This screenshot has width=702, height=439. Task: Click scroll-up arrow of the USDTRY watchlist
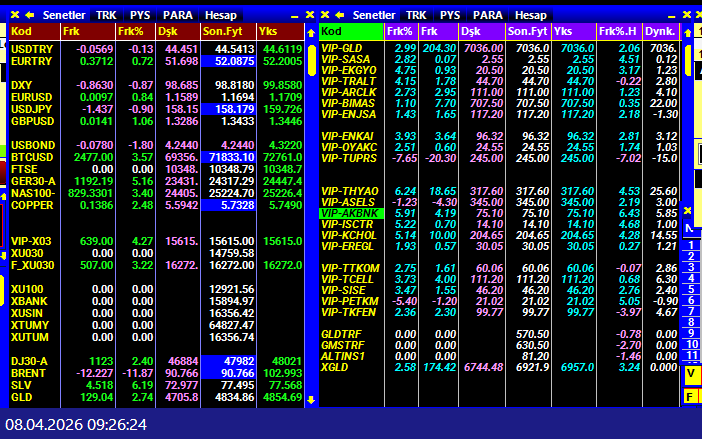coord(311,33)
